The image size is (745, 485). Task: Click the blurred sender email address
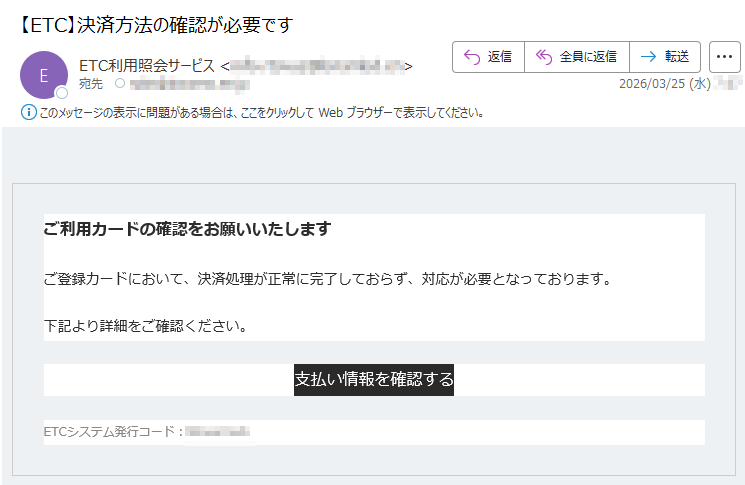point(316,66)
